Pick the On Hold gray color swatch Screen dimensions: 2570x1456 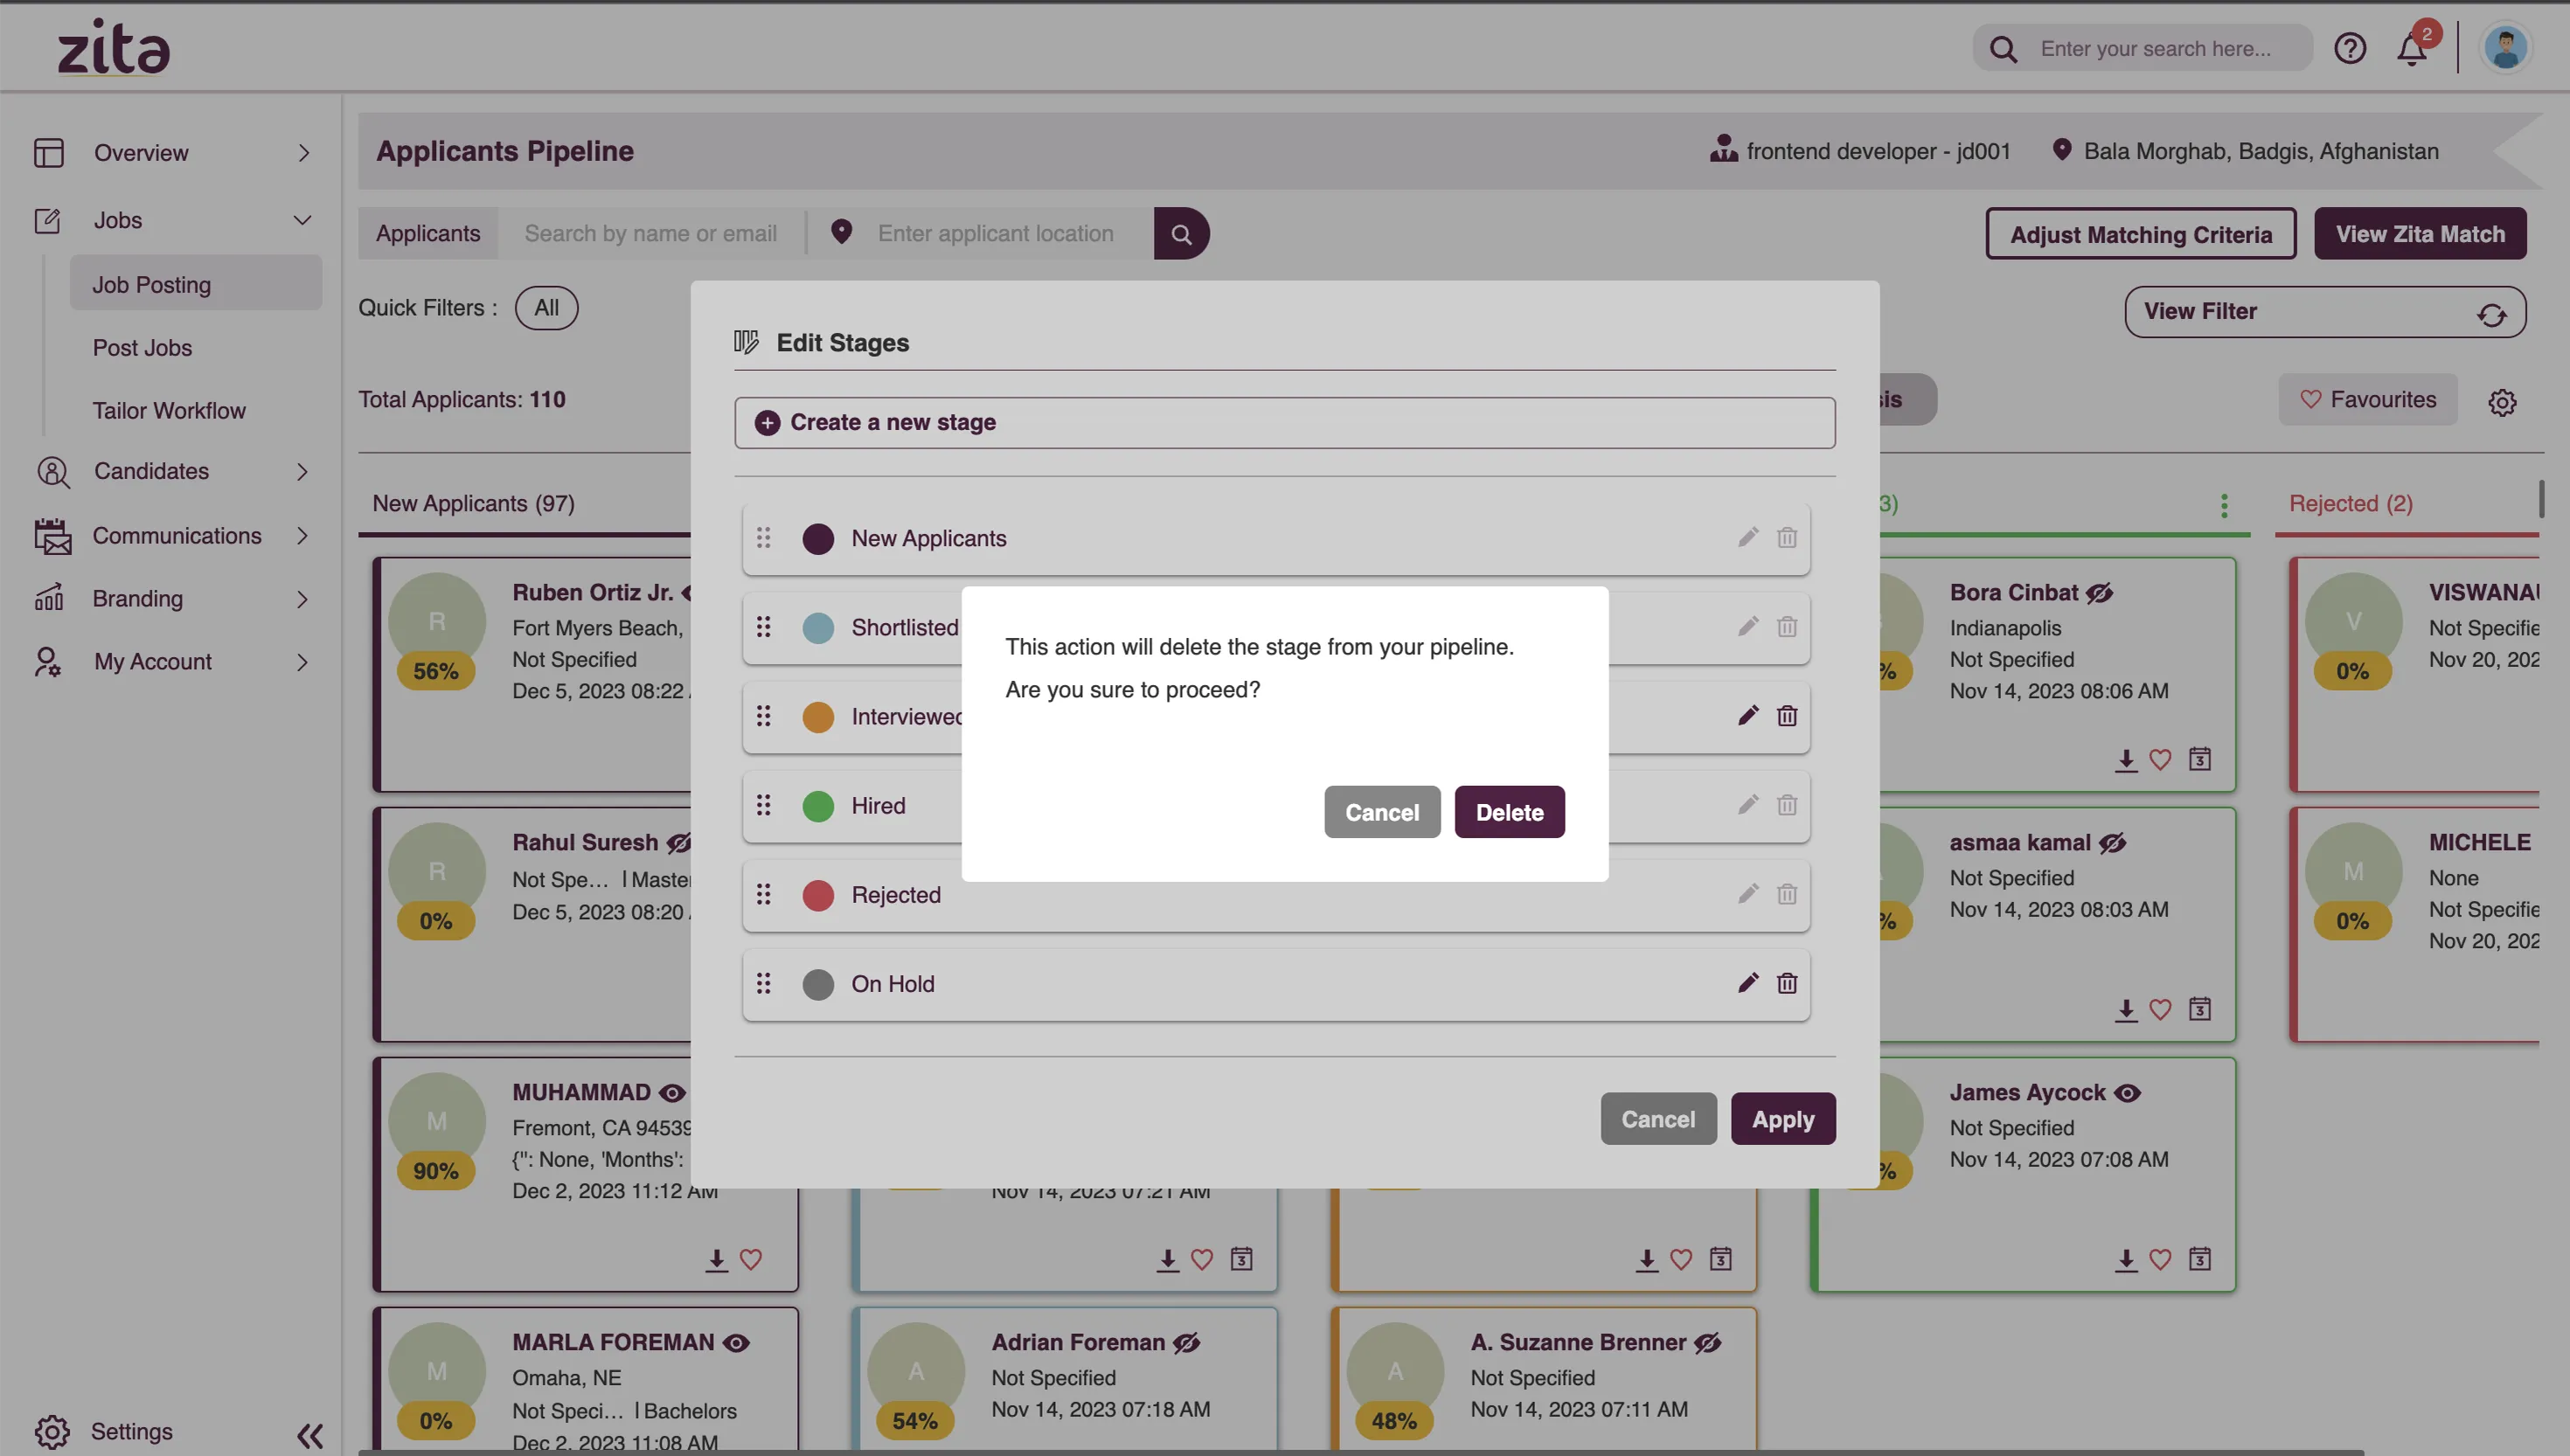point(818,984)
